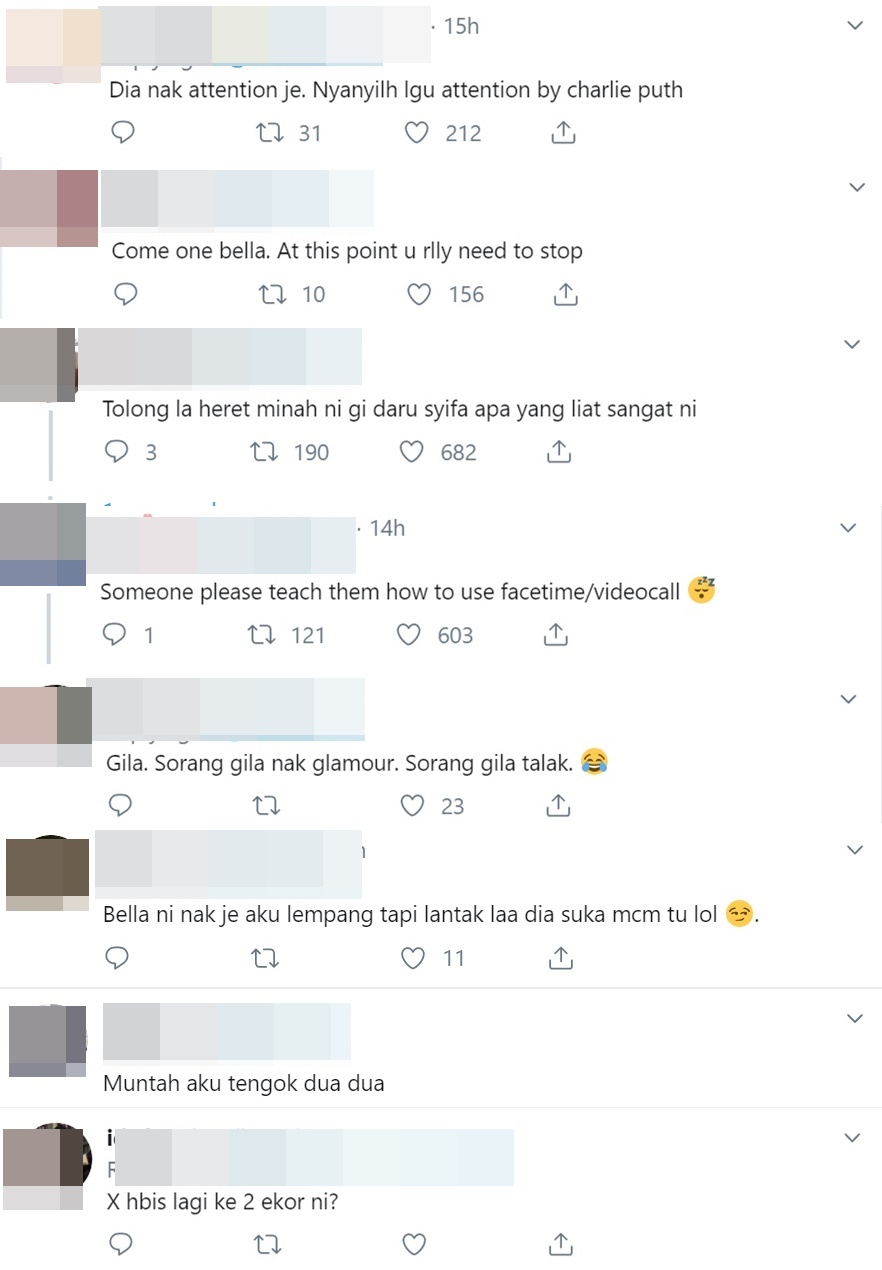Expand options chevron for 'Tolong la heret' tweet

tap(852, 344)
